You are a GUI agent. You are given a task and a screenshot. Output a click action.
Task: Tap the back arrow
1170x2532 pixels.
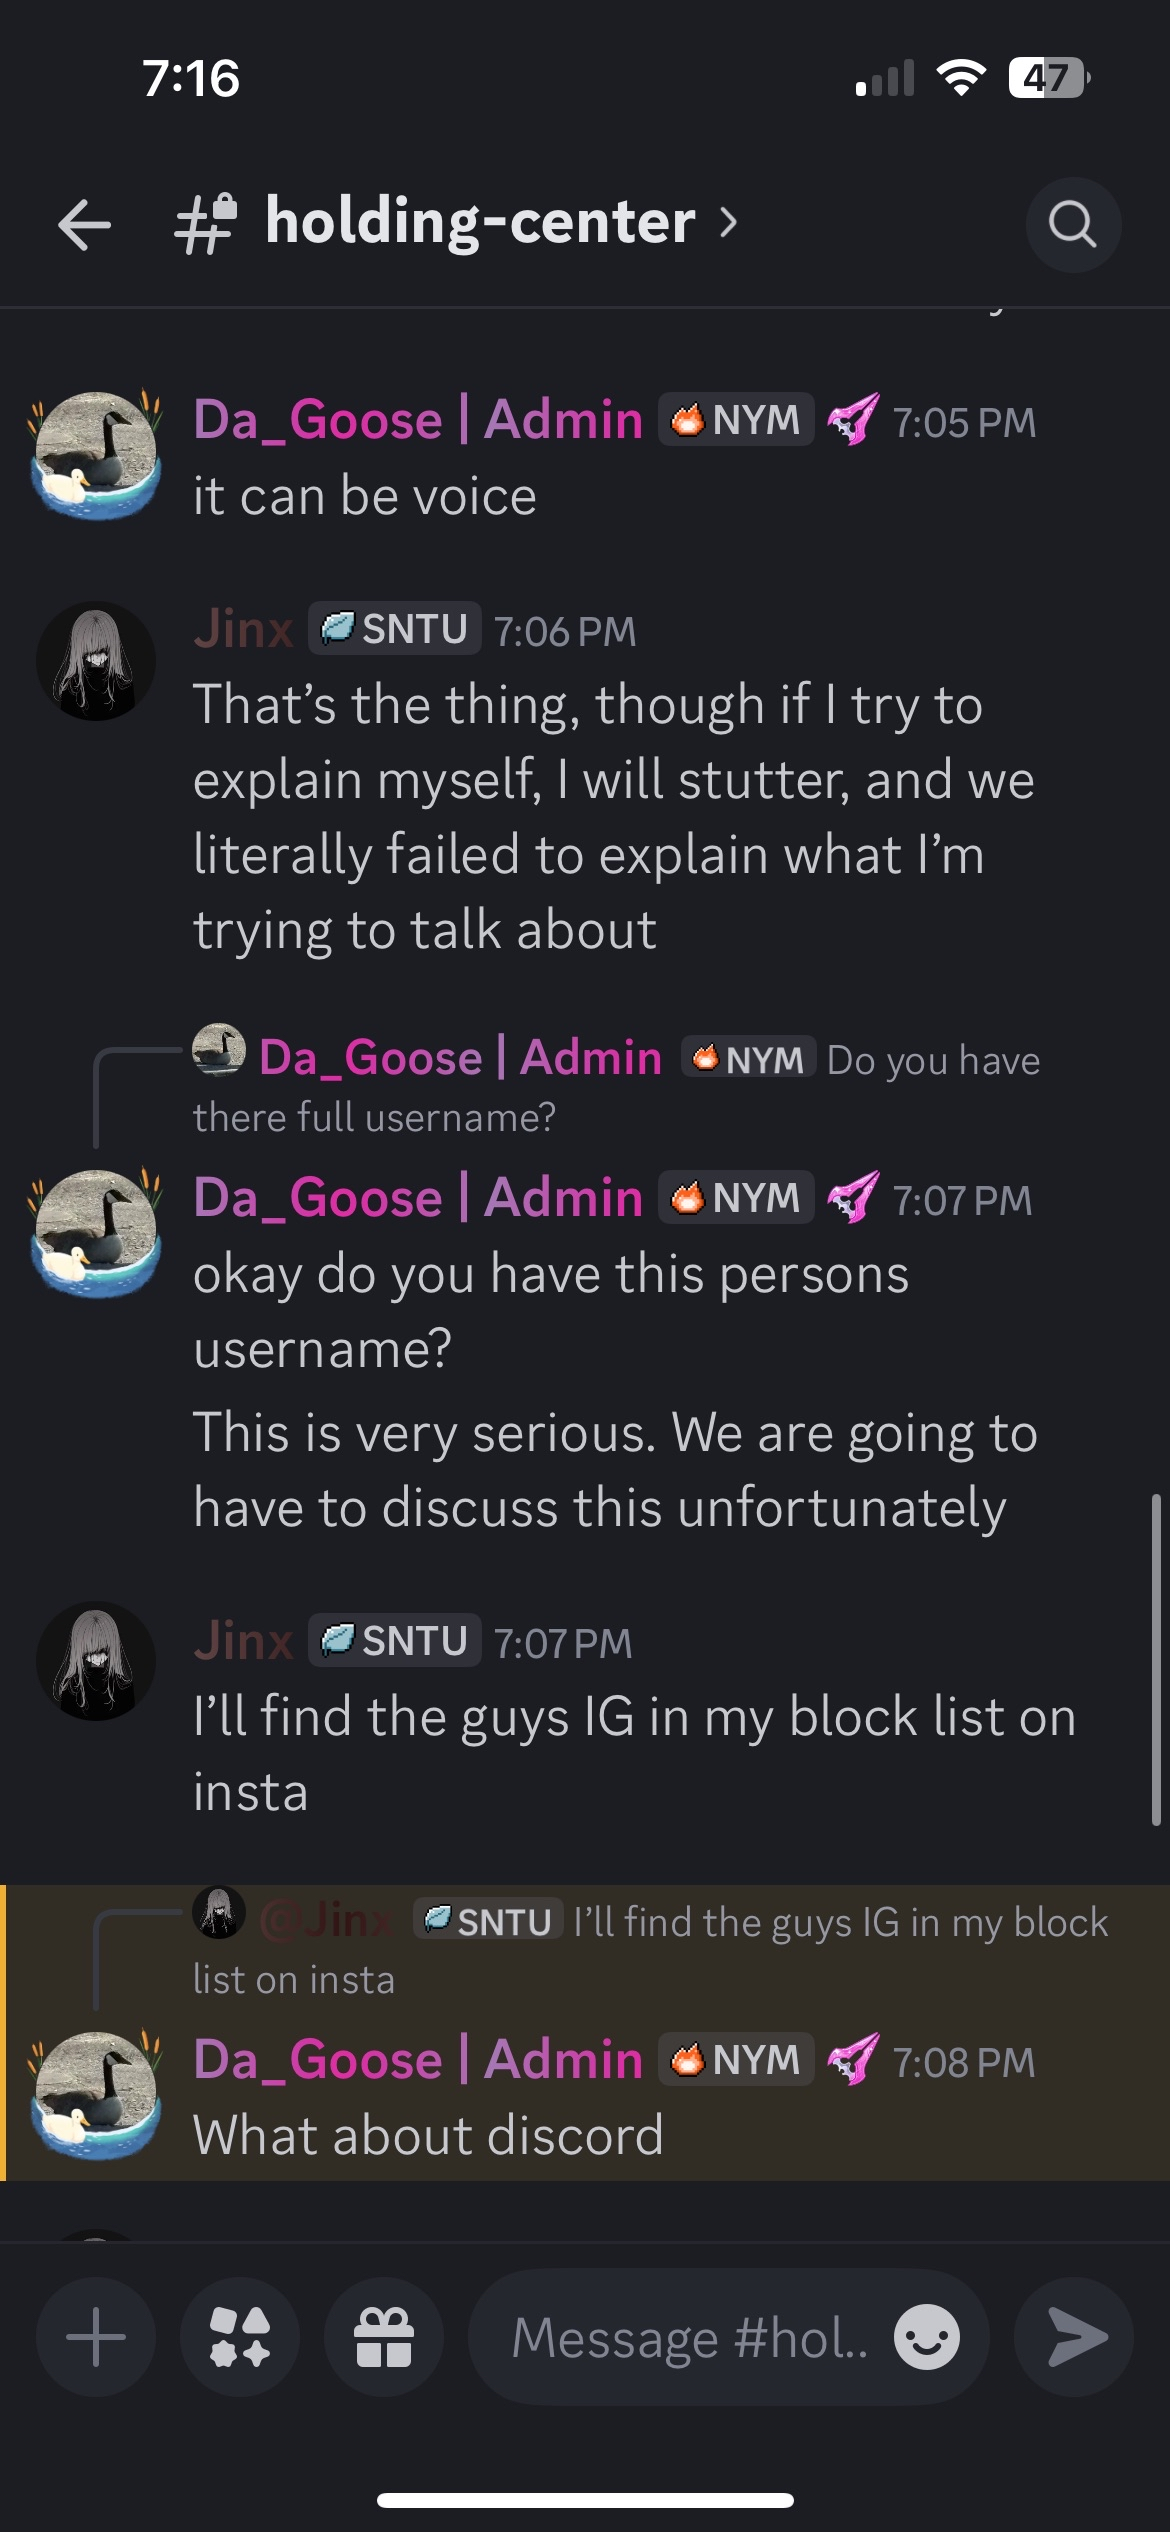pyautogui.click(x=84, y=224)
